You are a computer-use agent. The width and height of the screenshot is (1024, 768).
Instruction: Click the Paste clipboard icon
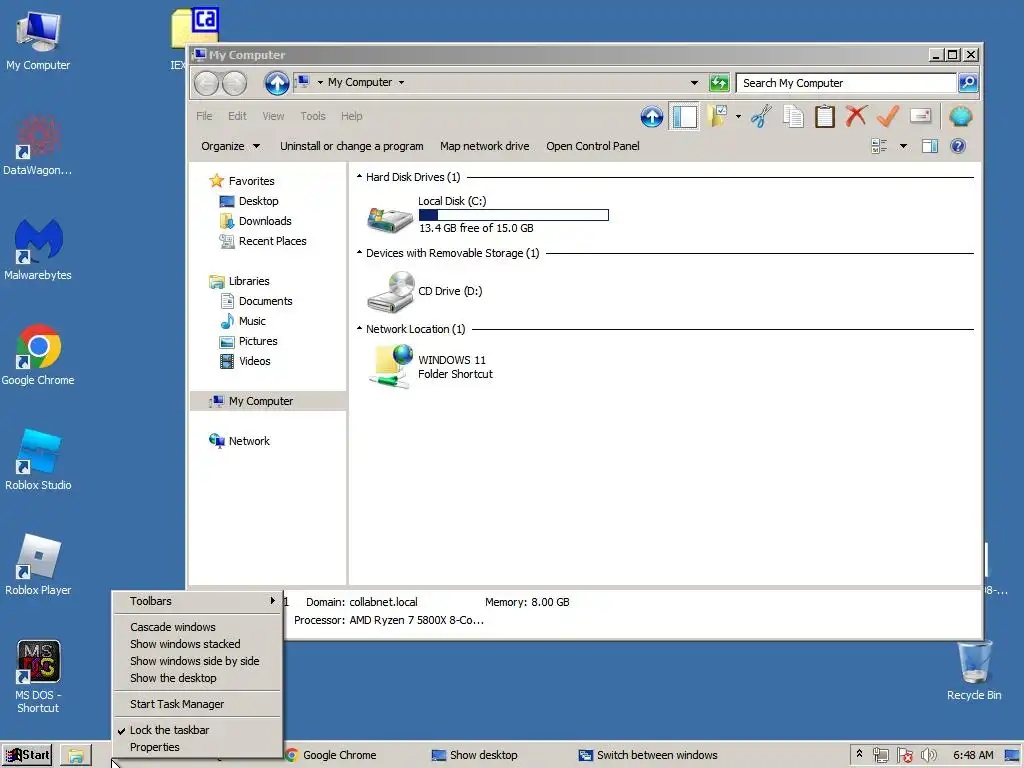pos(825,117)
